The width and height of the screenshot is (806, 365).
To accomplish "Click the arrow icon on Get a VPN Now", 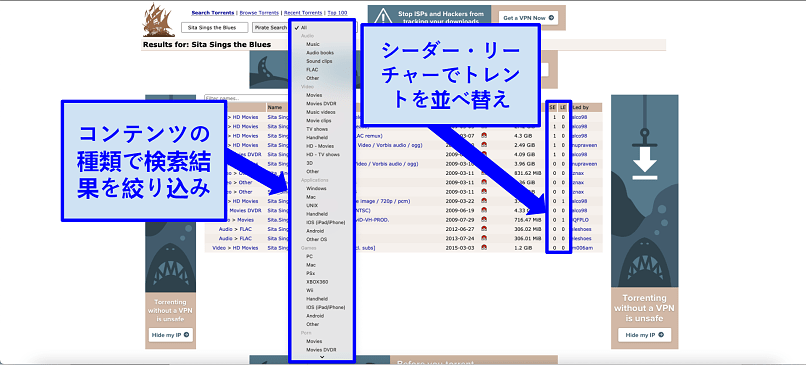I will [x=551, y=17].
